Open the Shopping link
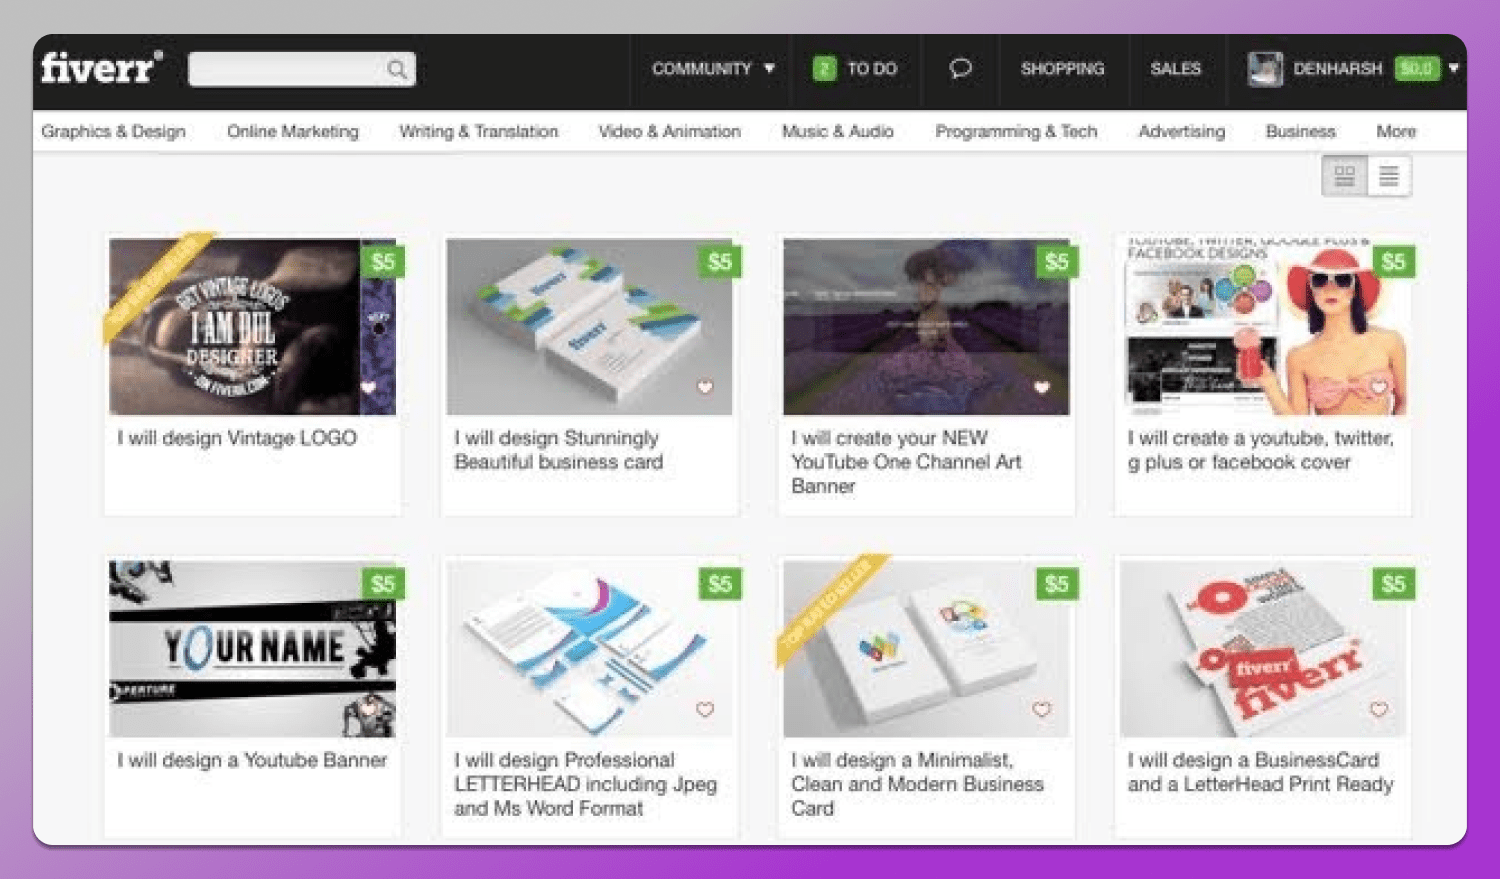This screenshot has height=879, width=1500. (x=1062, y=69)
